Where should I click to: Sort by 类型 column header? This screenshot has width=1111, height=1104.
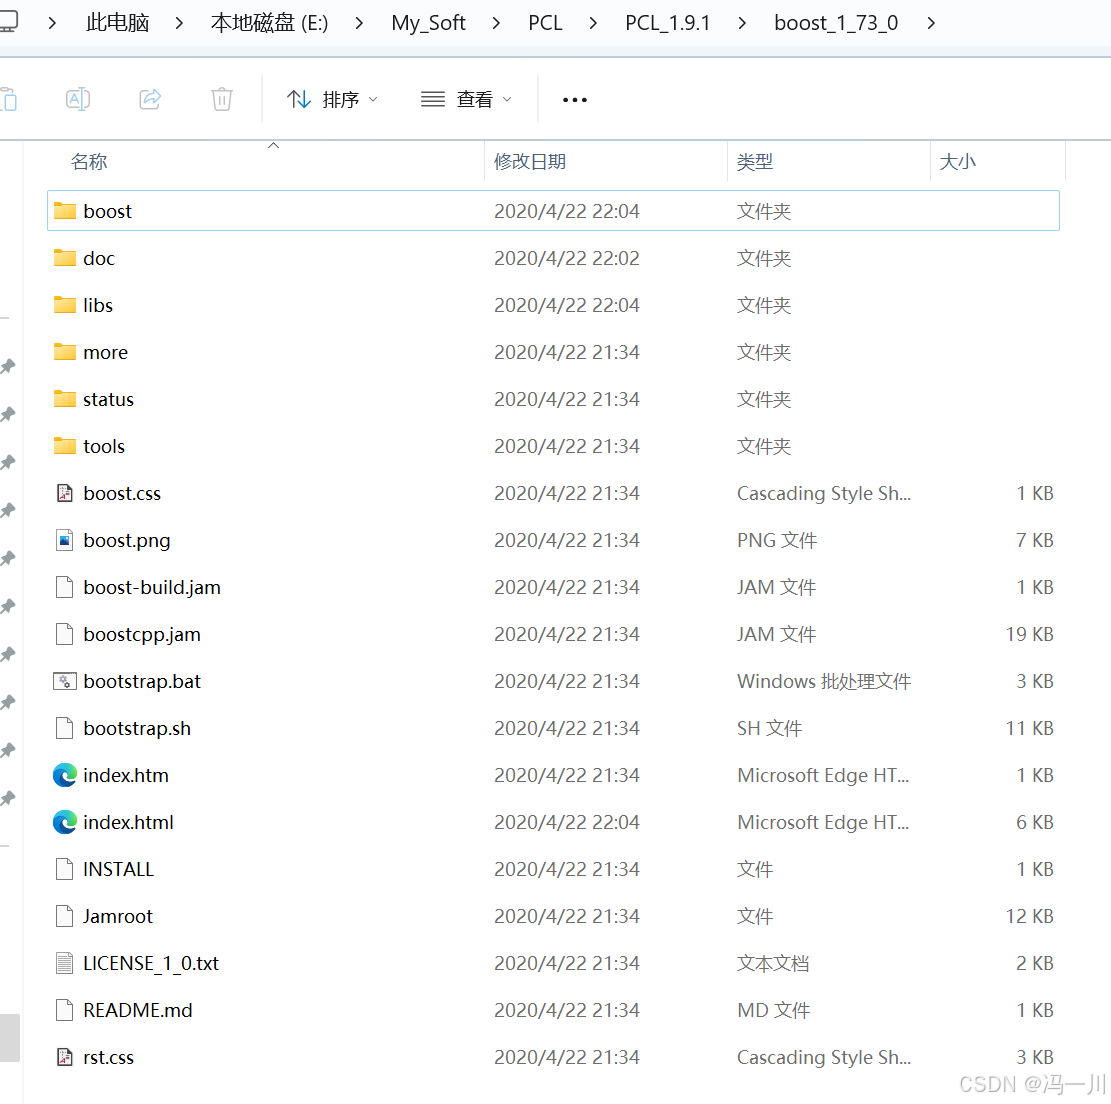[x=754, y=162]
